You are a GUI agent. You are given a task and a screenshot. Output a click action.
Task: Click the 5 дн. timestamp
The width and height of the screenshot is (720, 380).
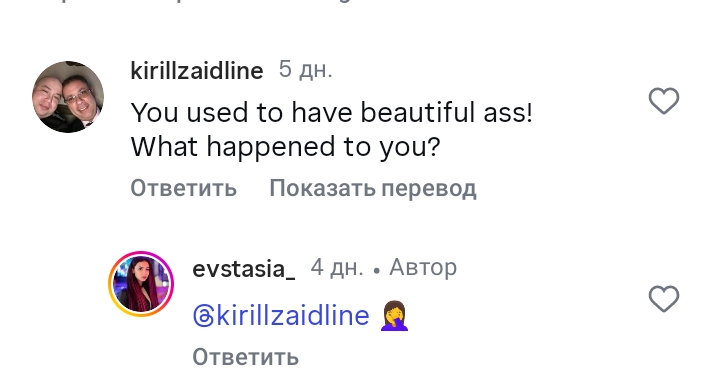(x=305, y=70)
